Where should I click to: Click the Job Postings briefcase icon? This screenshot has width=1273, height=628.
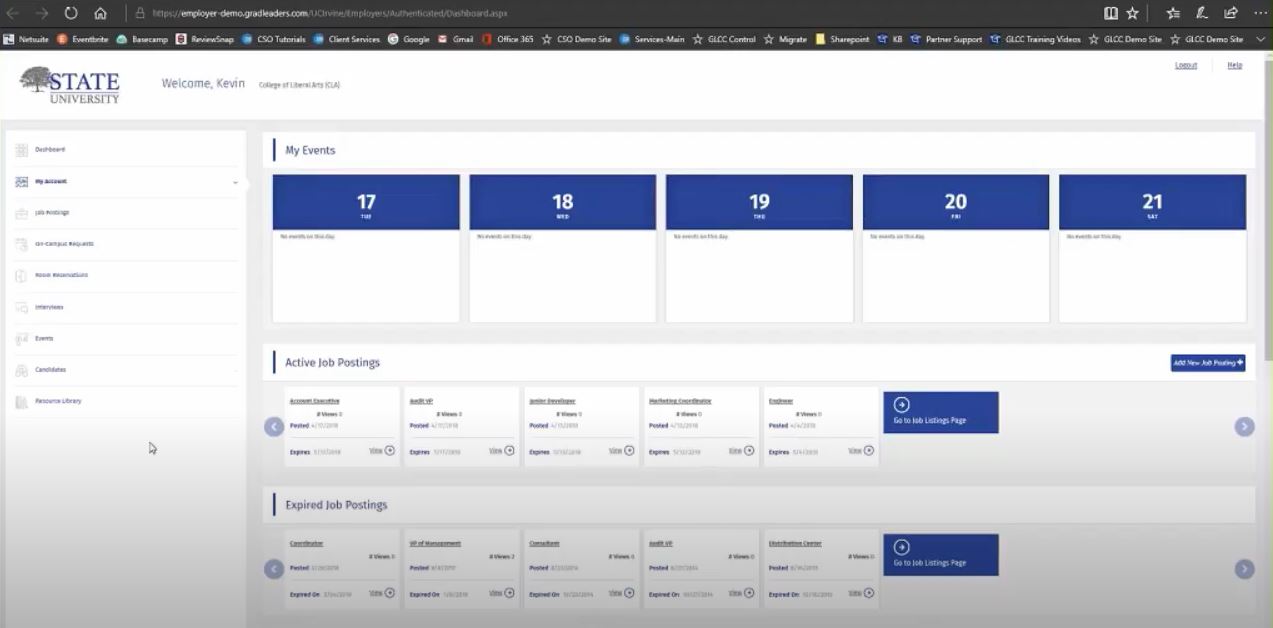[21, 212]
